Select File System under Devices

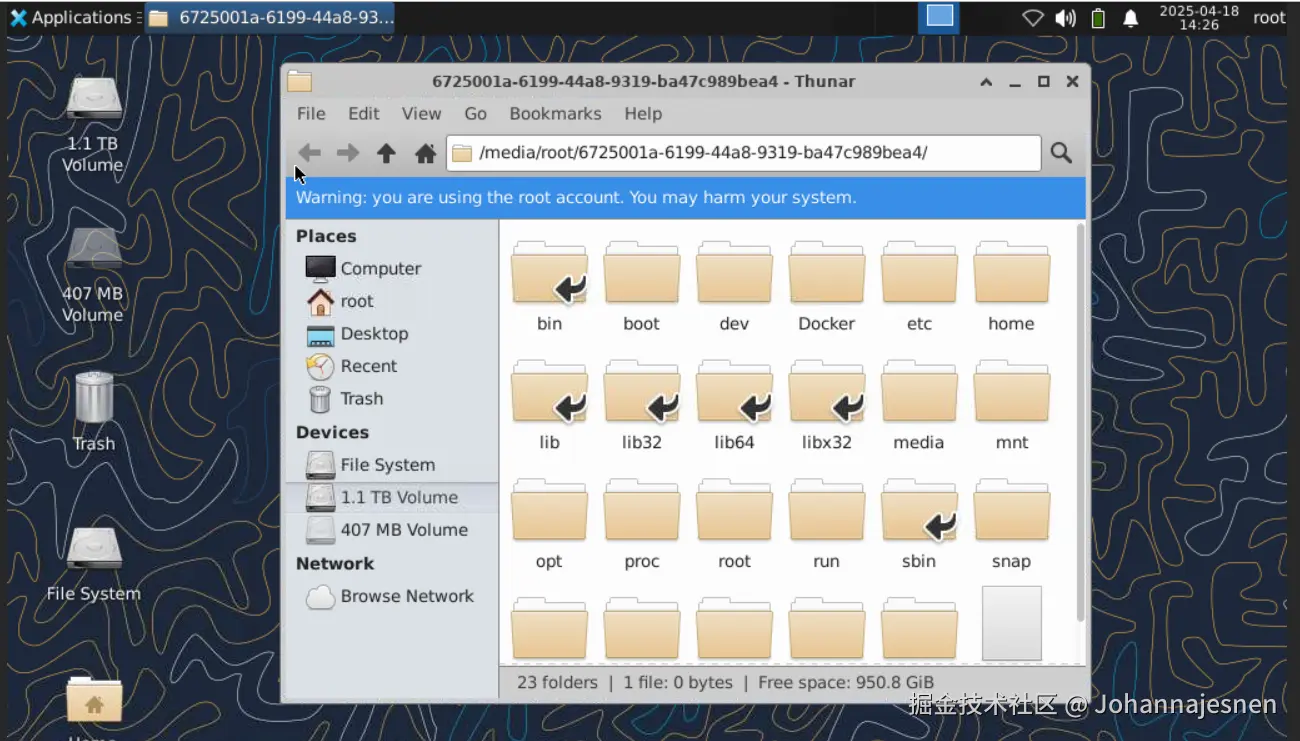pyautogui.click(x=391, y=464)
